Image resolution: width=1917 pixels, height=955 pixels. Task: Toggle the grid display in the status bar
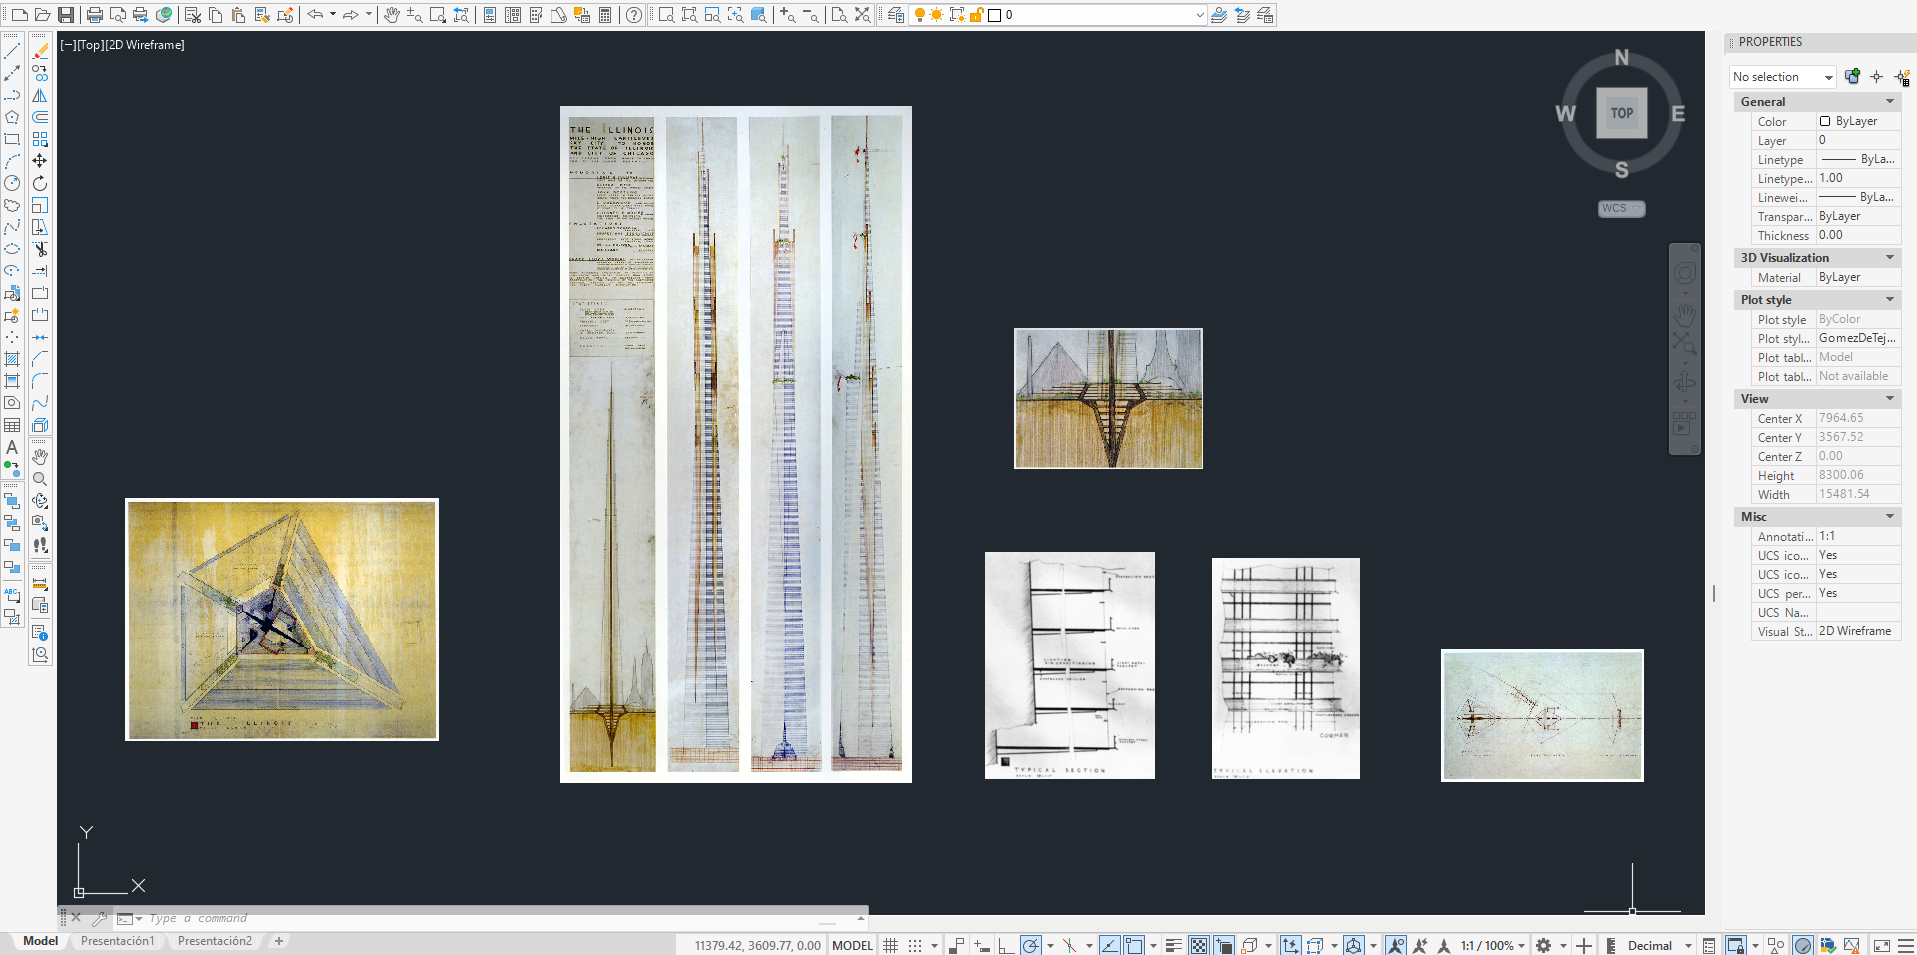(891, 945)
